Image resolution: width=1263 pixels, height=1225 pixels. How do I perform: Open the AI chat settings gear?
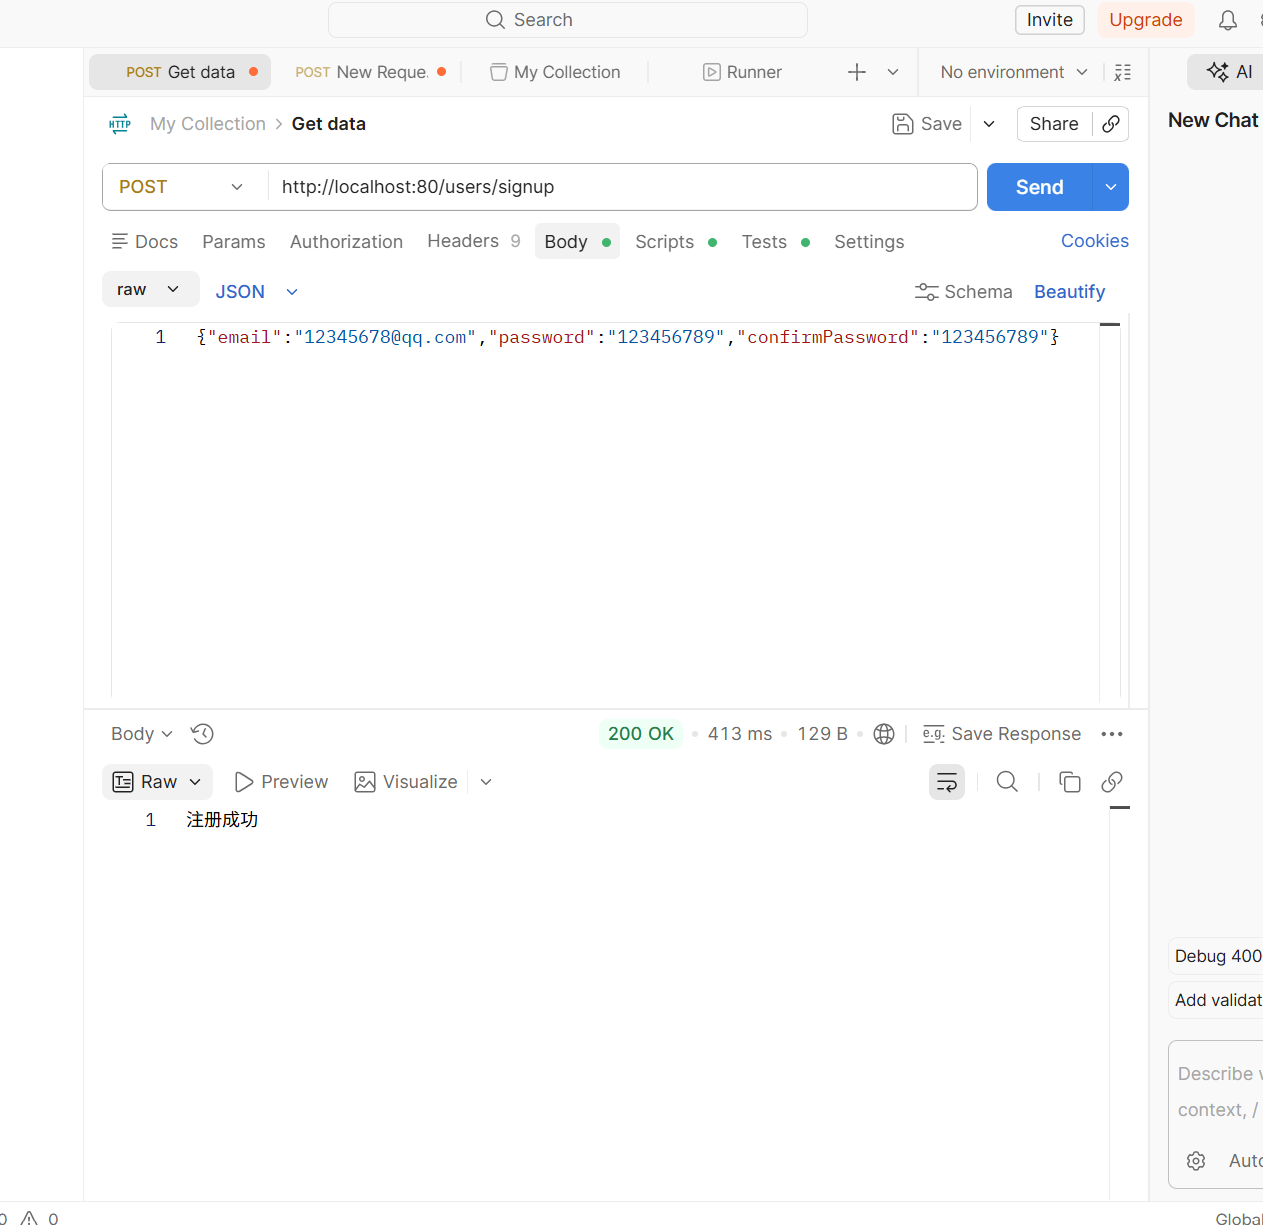click(x=1196, y=1161)
